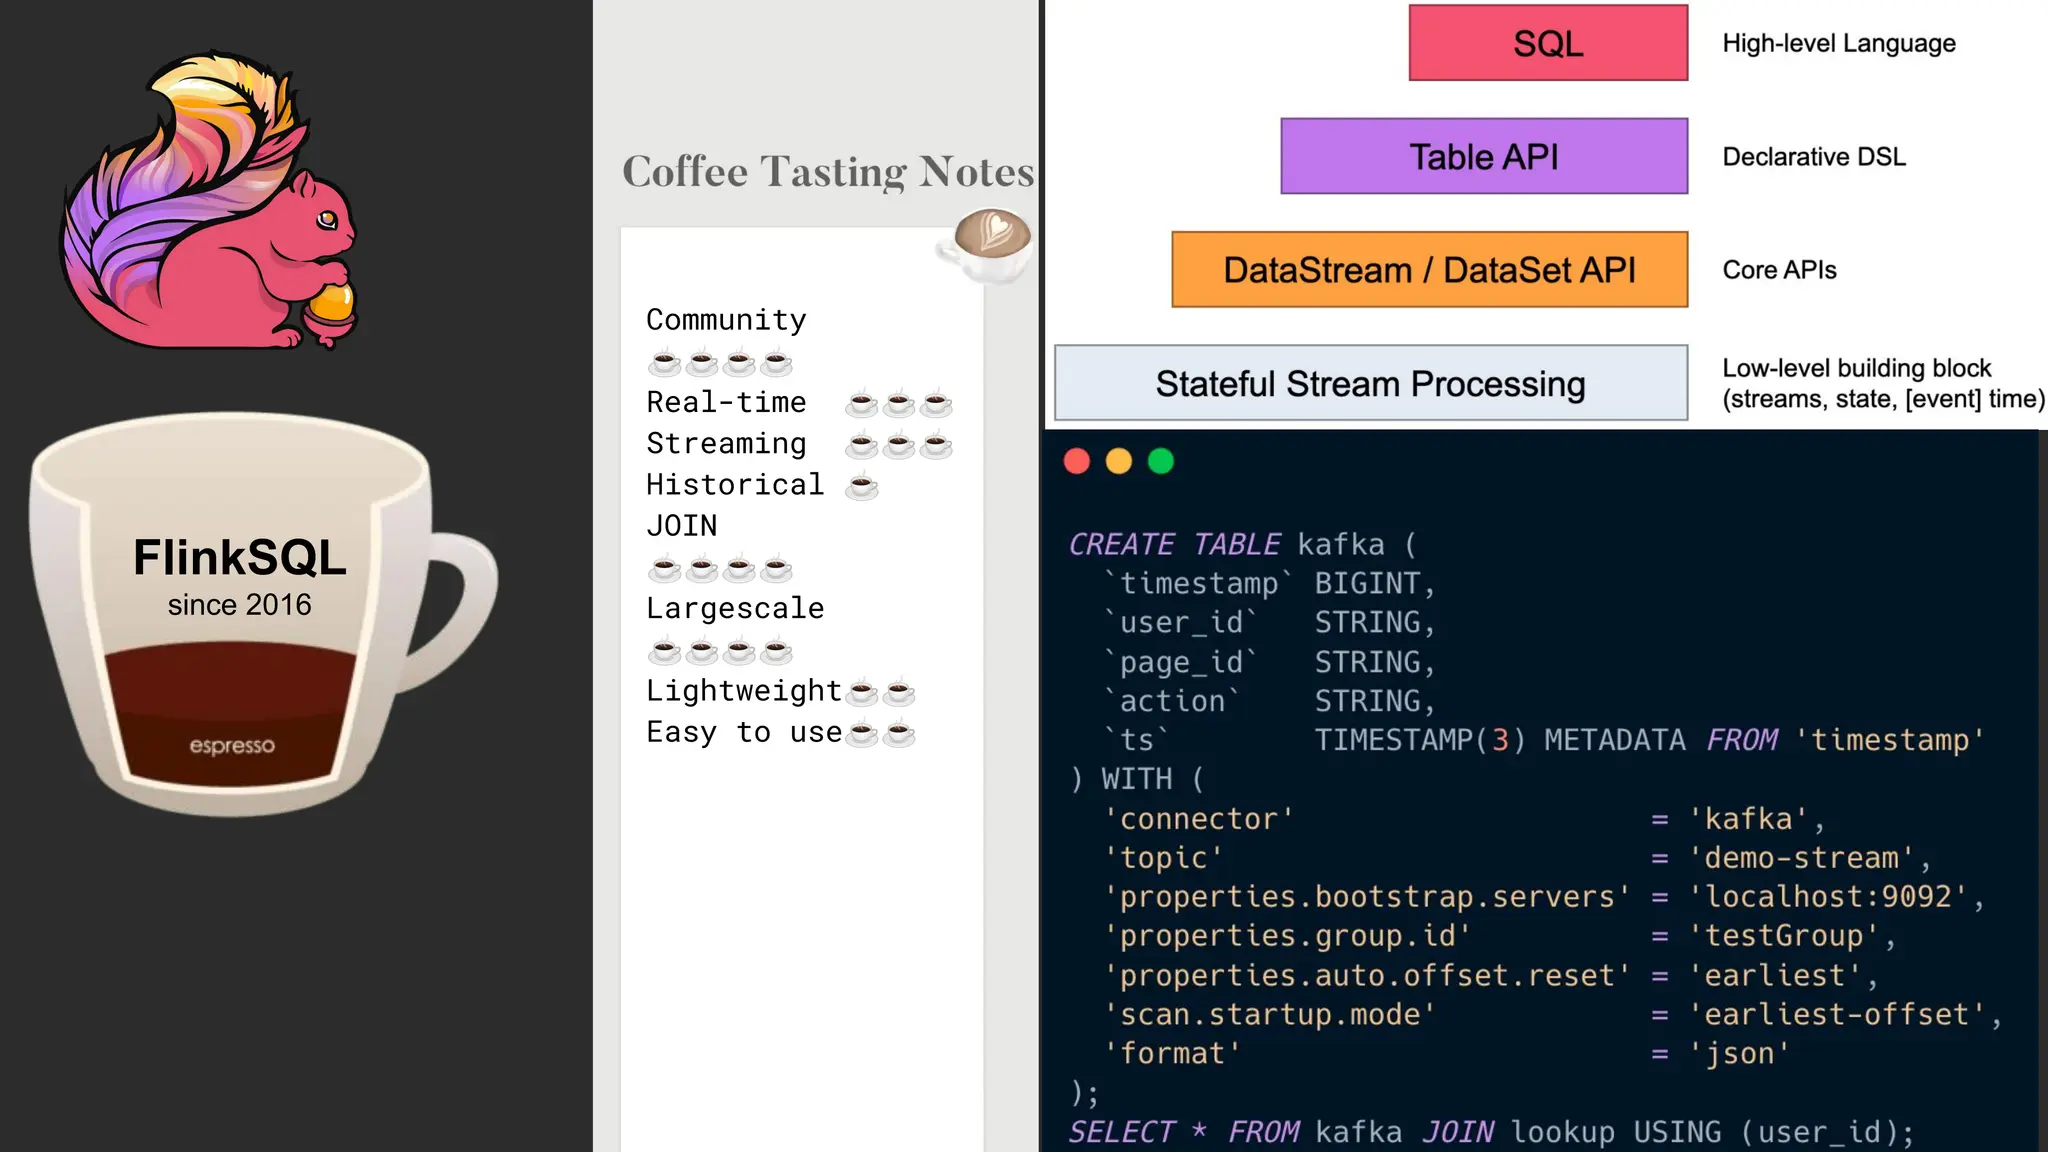Click the green window dot in code panel

coord(1161,461)
